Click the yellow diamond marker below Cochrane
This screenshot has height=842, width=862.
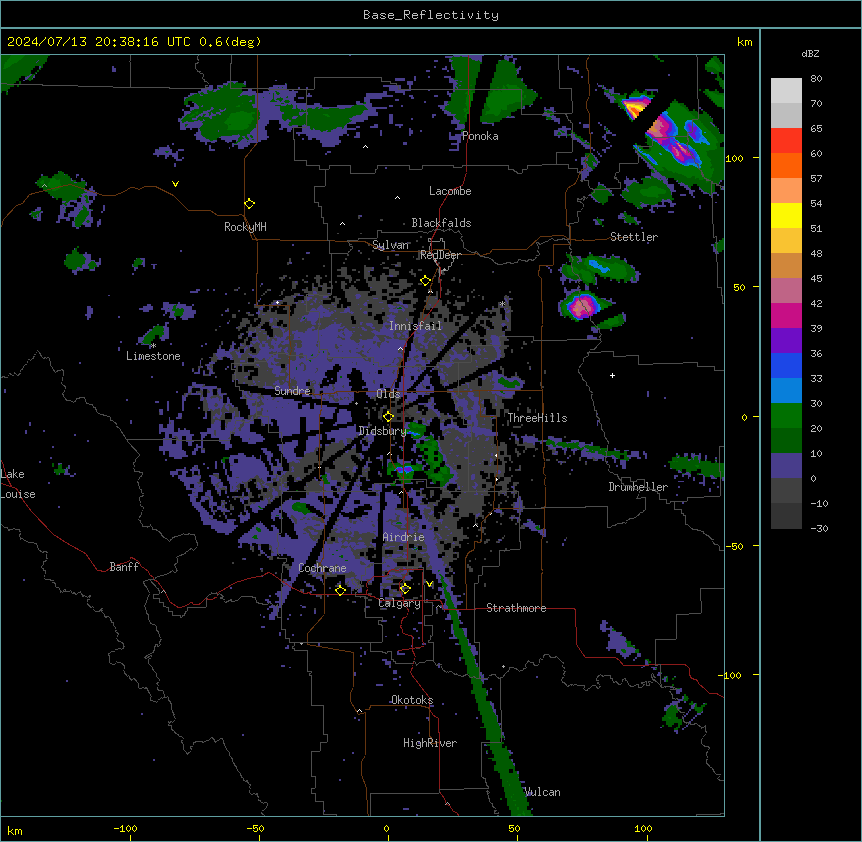(x=340, y=590)
